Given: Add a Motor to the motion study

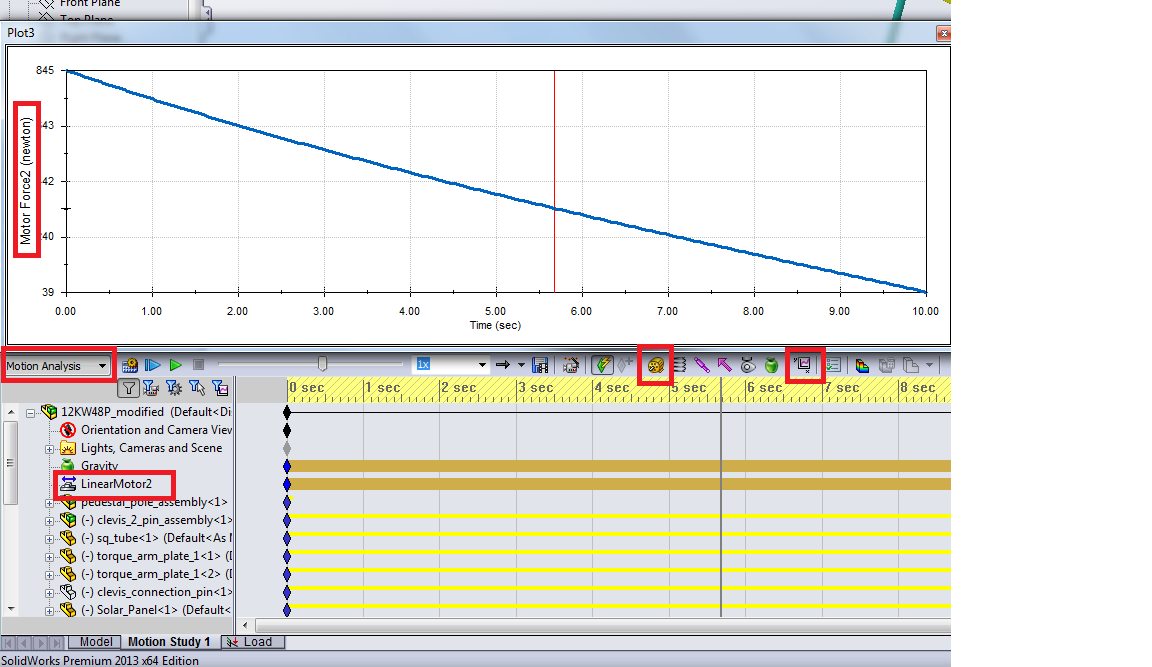Looking at the screenshot, I should click(x=655, y=366).
